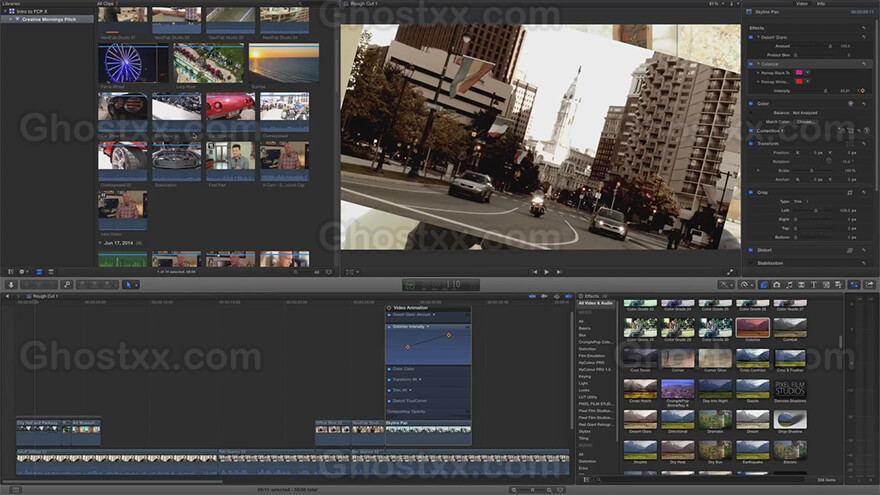The height and width of the screenshot is (495, 880).
Task: Open the Crop Type dropdown
Action: coord(801,201)
